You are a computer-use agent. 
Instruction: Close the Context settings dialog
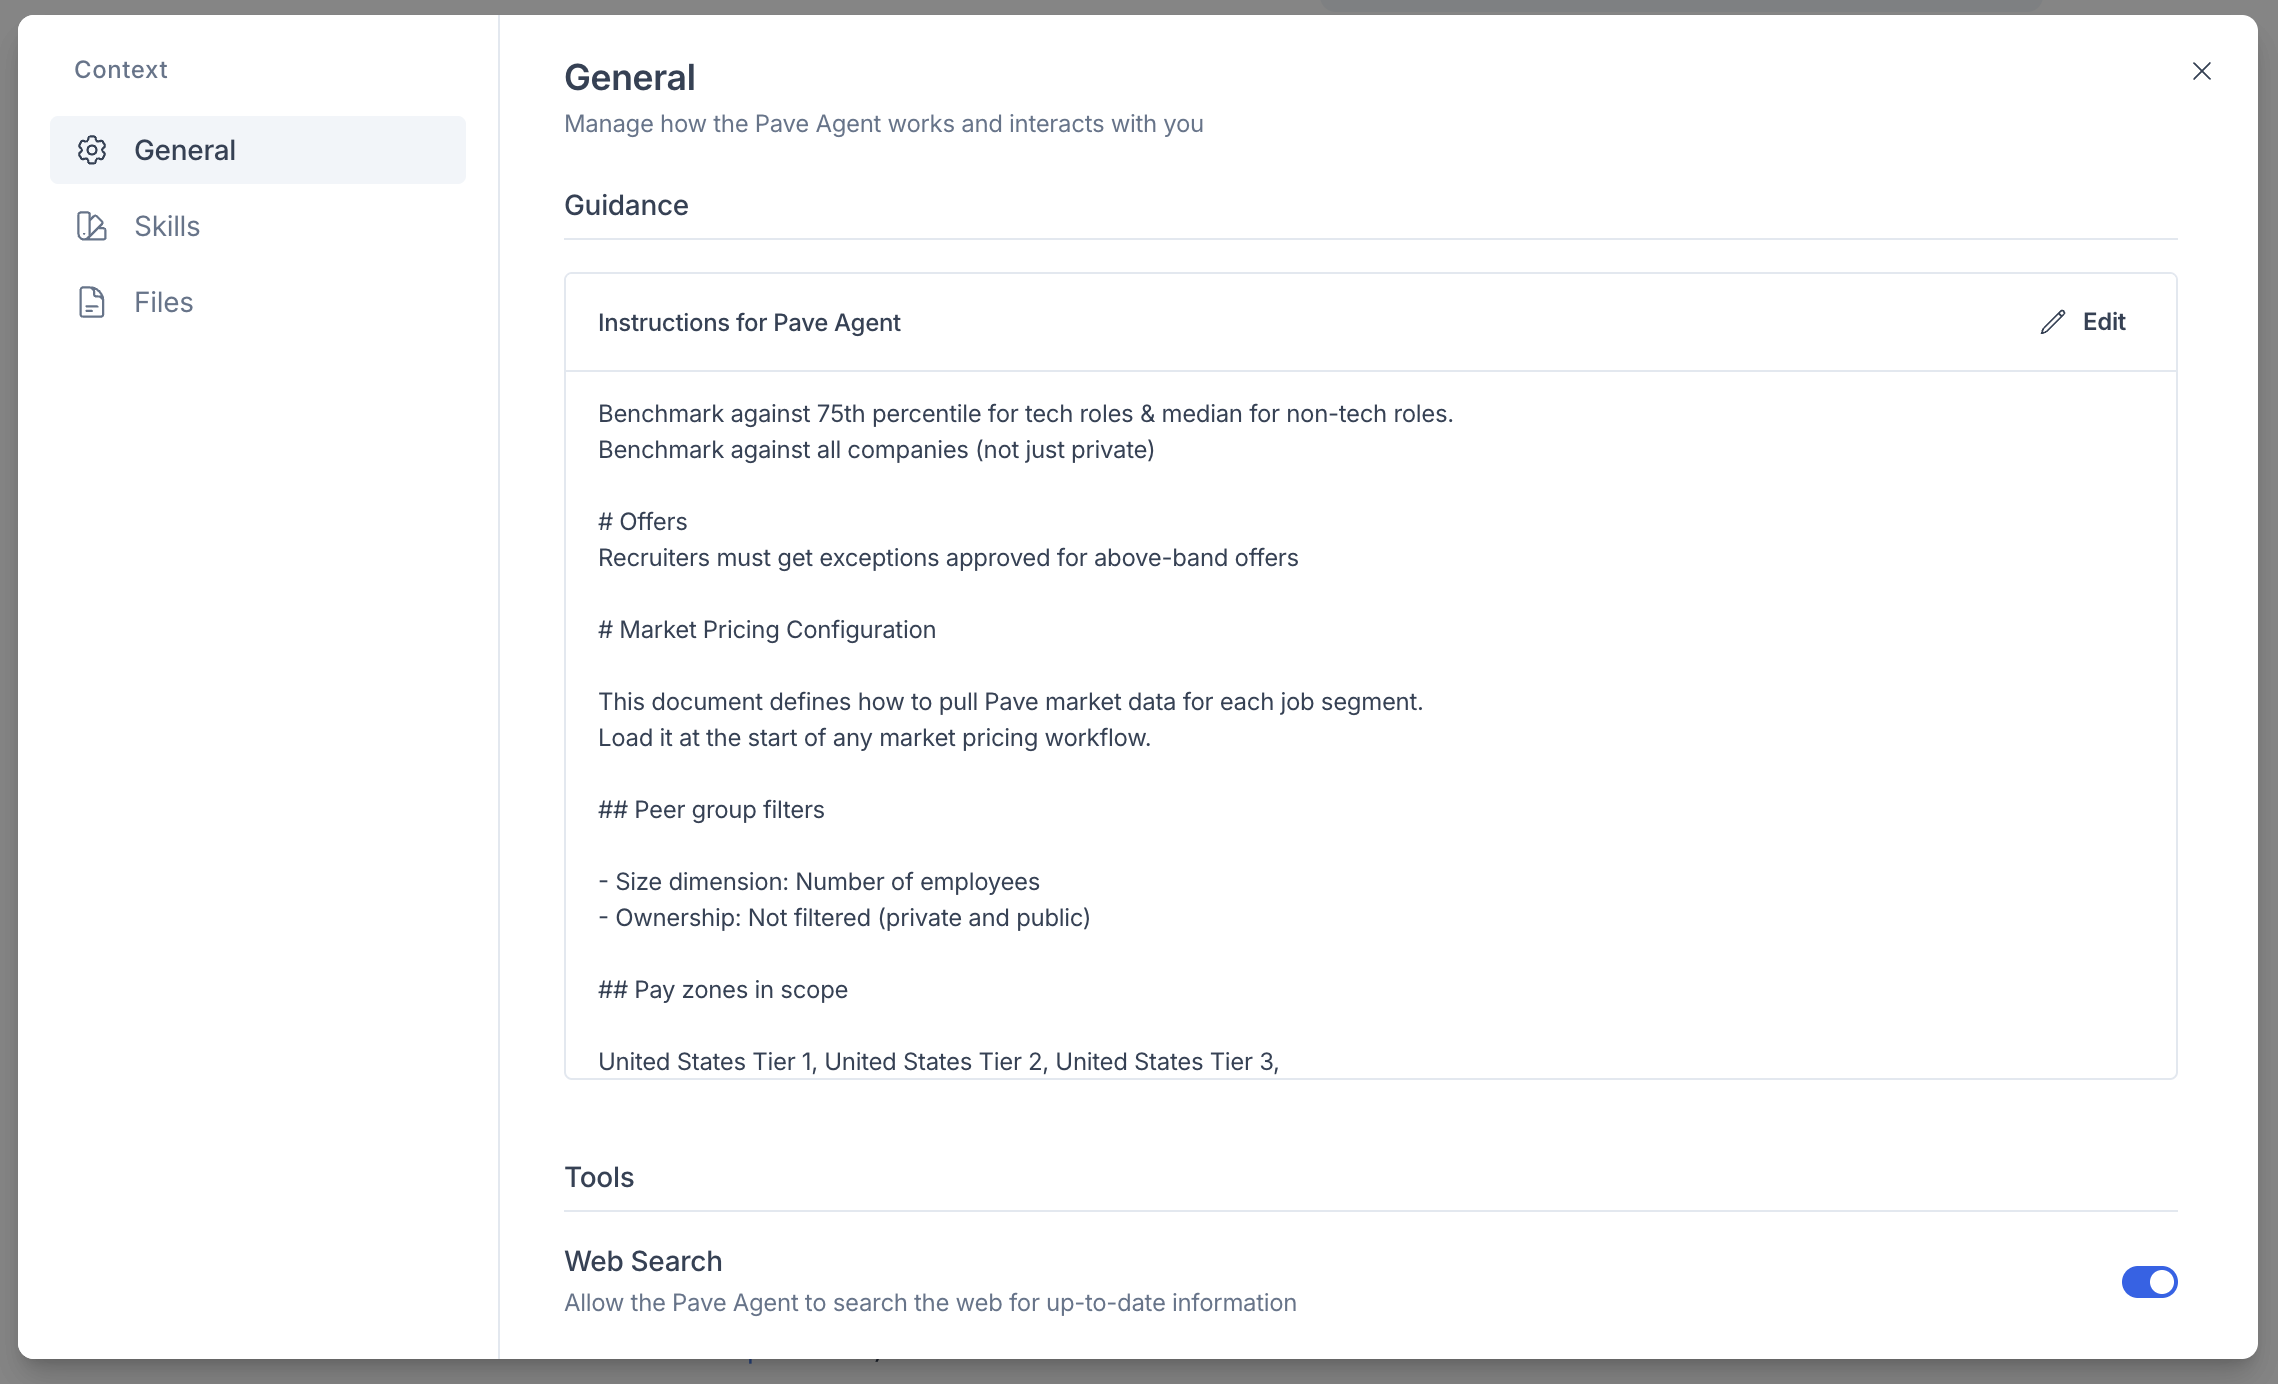[2202, 71]
